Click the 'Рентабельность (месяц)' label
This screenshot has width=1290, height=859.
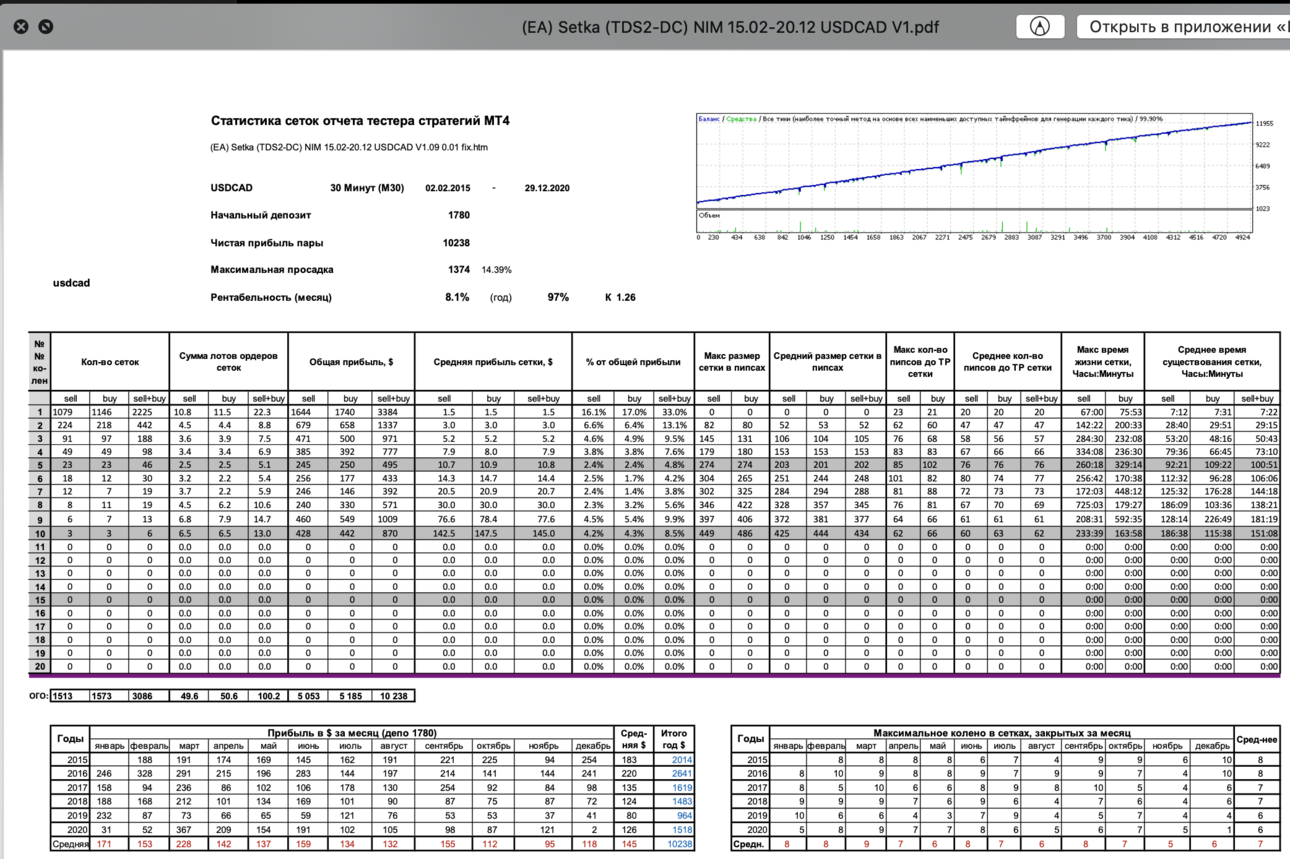tap(271, 298)
